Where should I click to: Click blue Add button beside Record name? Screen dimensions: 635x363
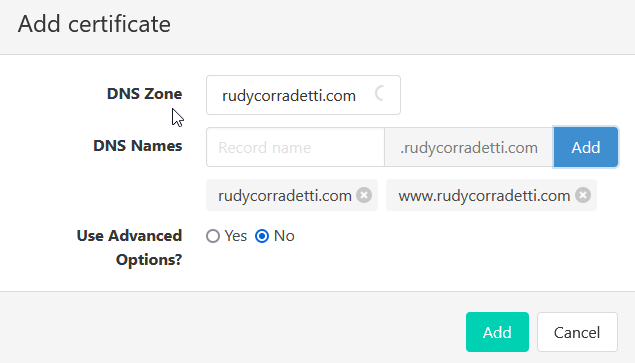[586, 147]
